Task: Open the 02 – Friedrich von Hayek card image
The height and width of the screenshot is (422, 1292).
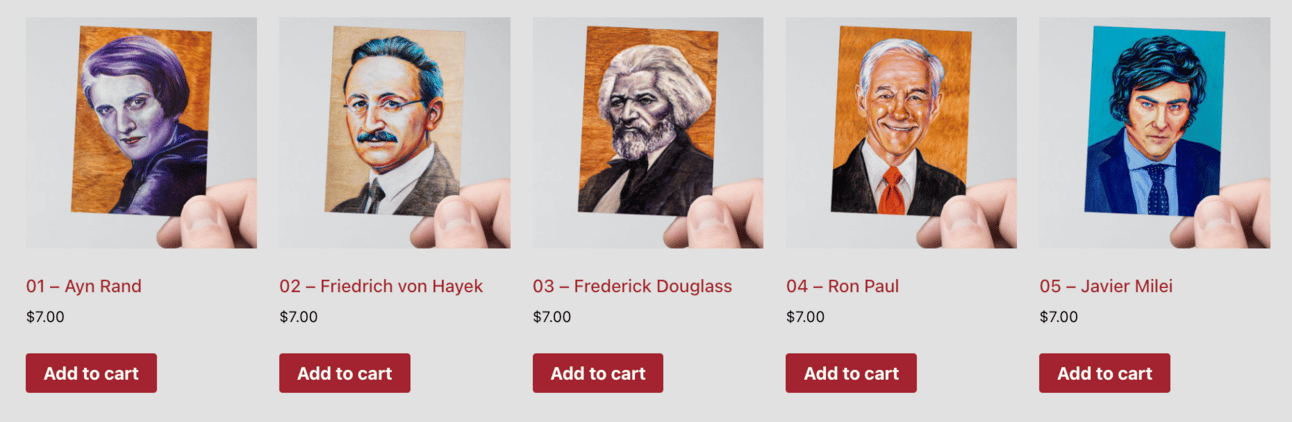Action: [395, 133]
